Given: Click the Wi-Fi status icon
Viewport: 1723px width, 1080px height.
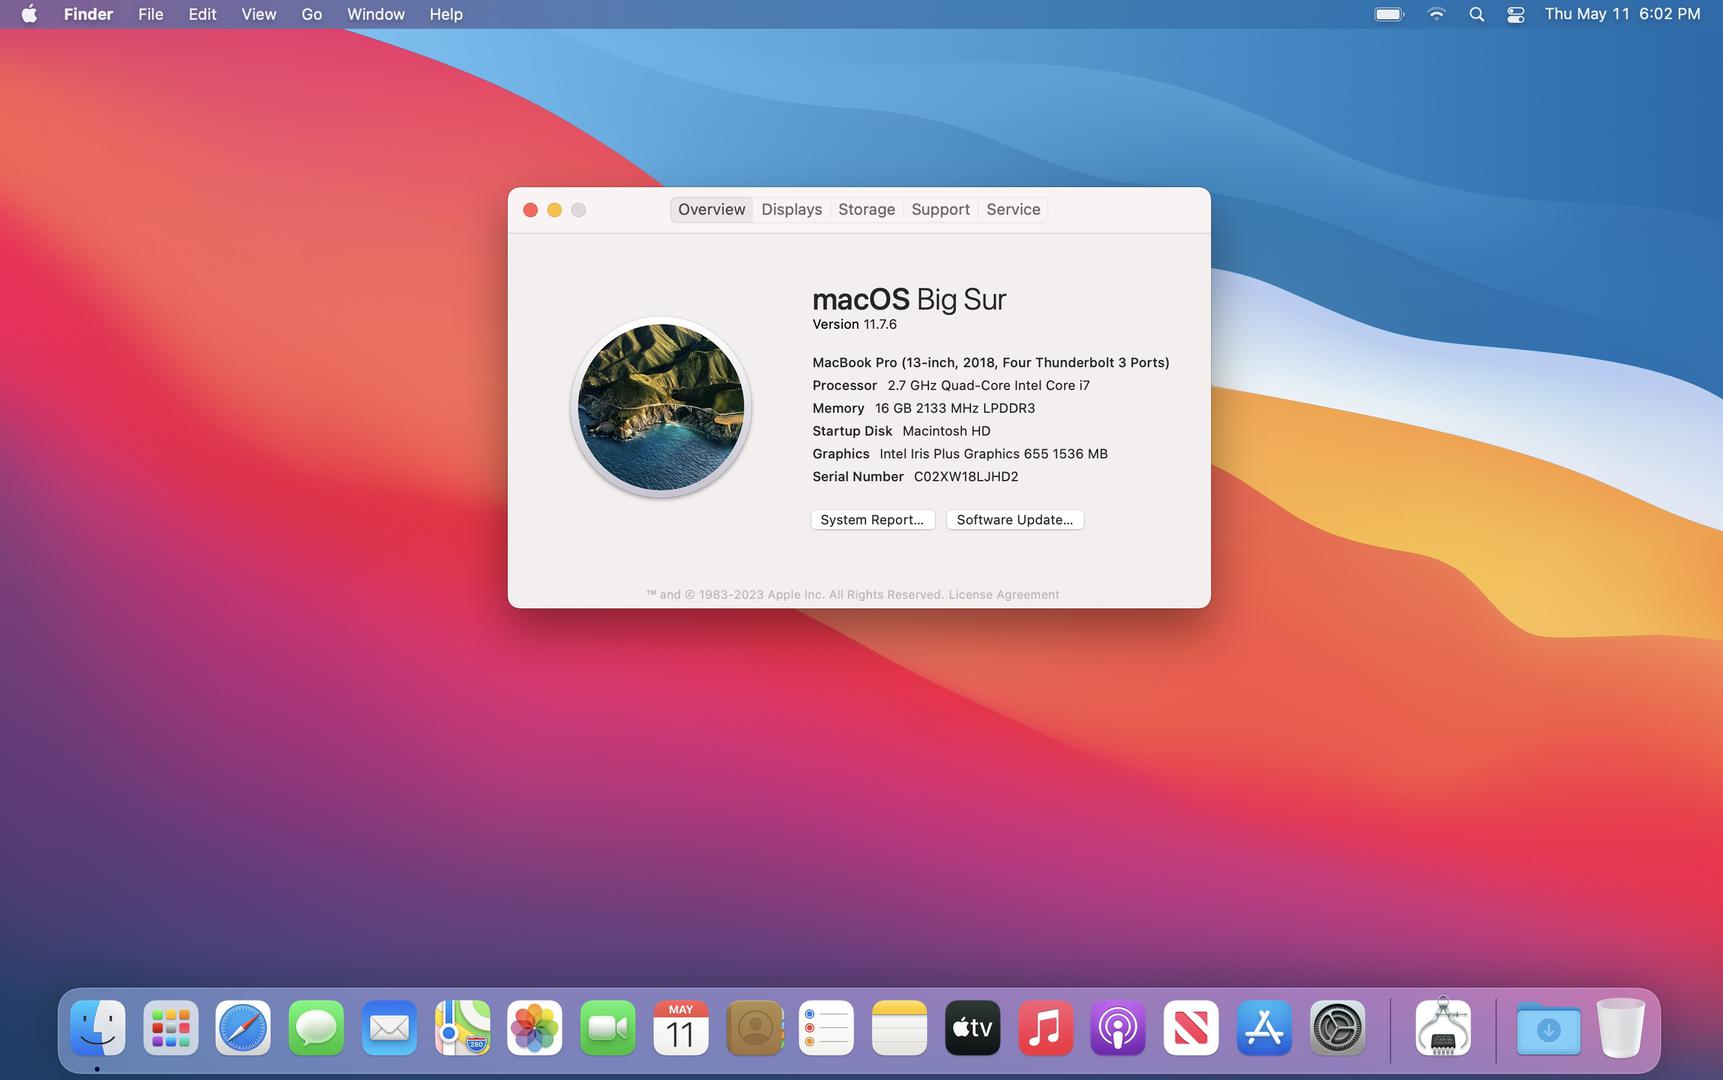Looking at the screenshot, I should coord(1436,14).
